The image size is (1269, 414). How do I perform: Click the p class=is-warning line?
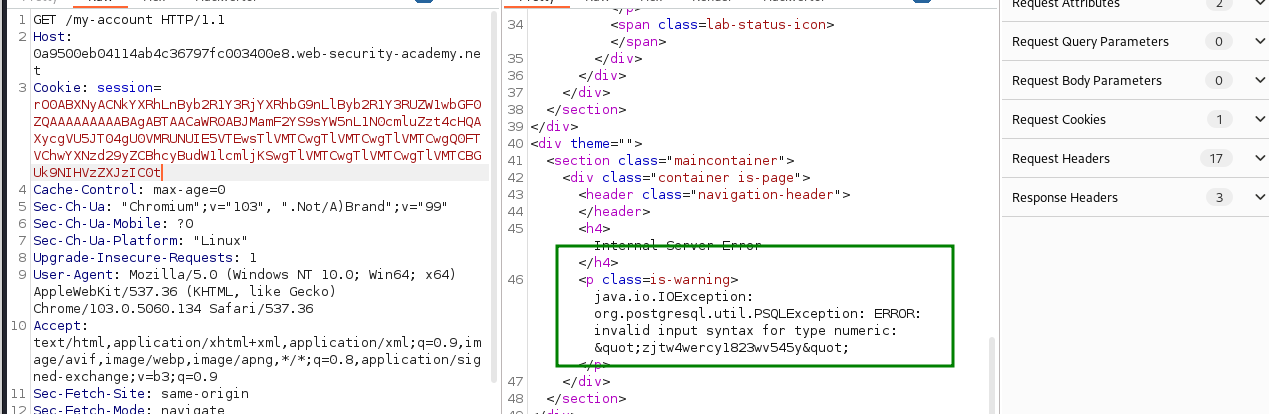658,279
